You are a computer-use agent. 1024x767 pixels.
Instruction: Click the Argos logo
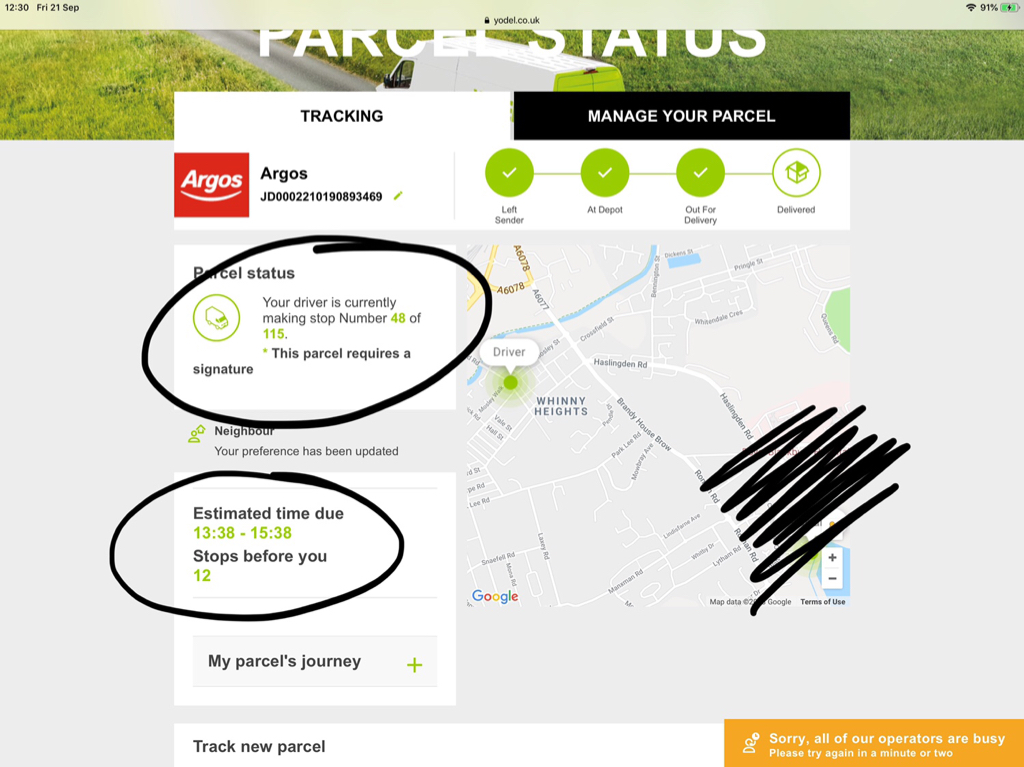212,185
